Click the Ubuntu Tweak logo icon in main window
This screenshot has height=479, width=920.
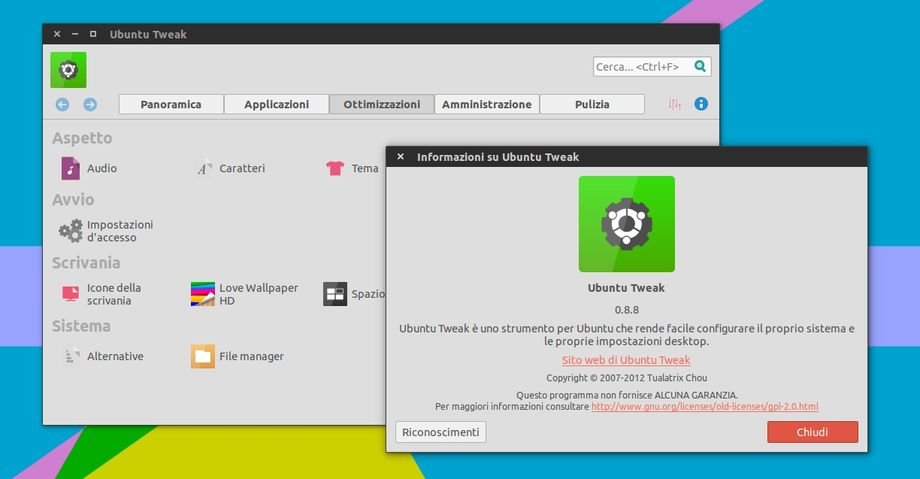(68, 70)
